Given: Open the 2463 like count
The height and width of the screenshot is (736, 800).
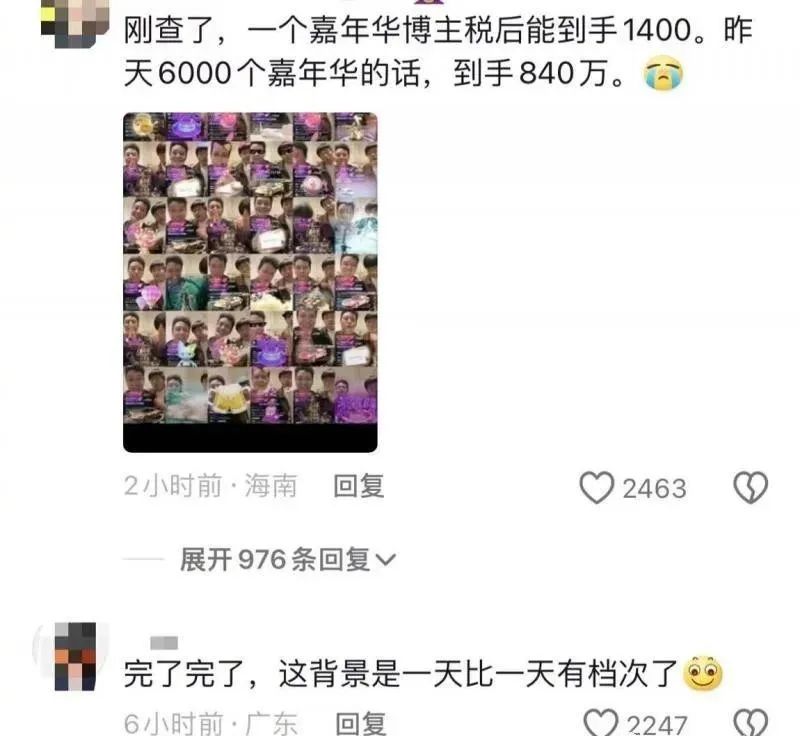Looking at the screenshot, I should (x=654, y=489).
